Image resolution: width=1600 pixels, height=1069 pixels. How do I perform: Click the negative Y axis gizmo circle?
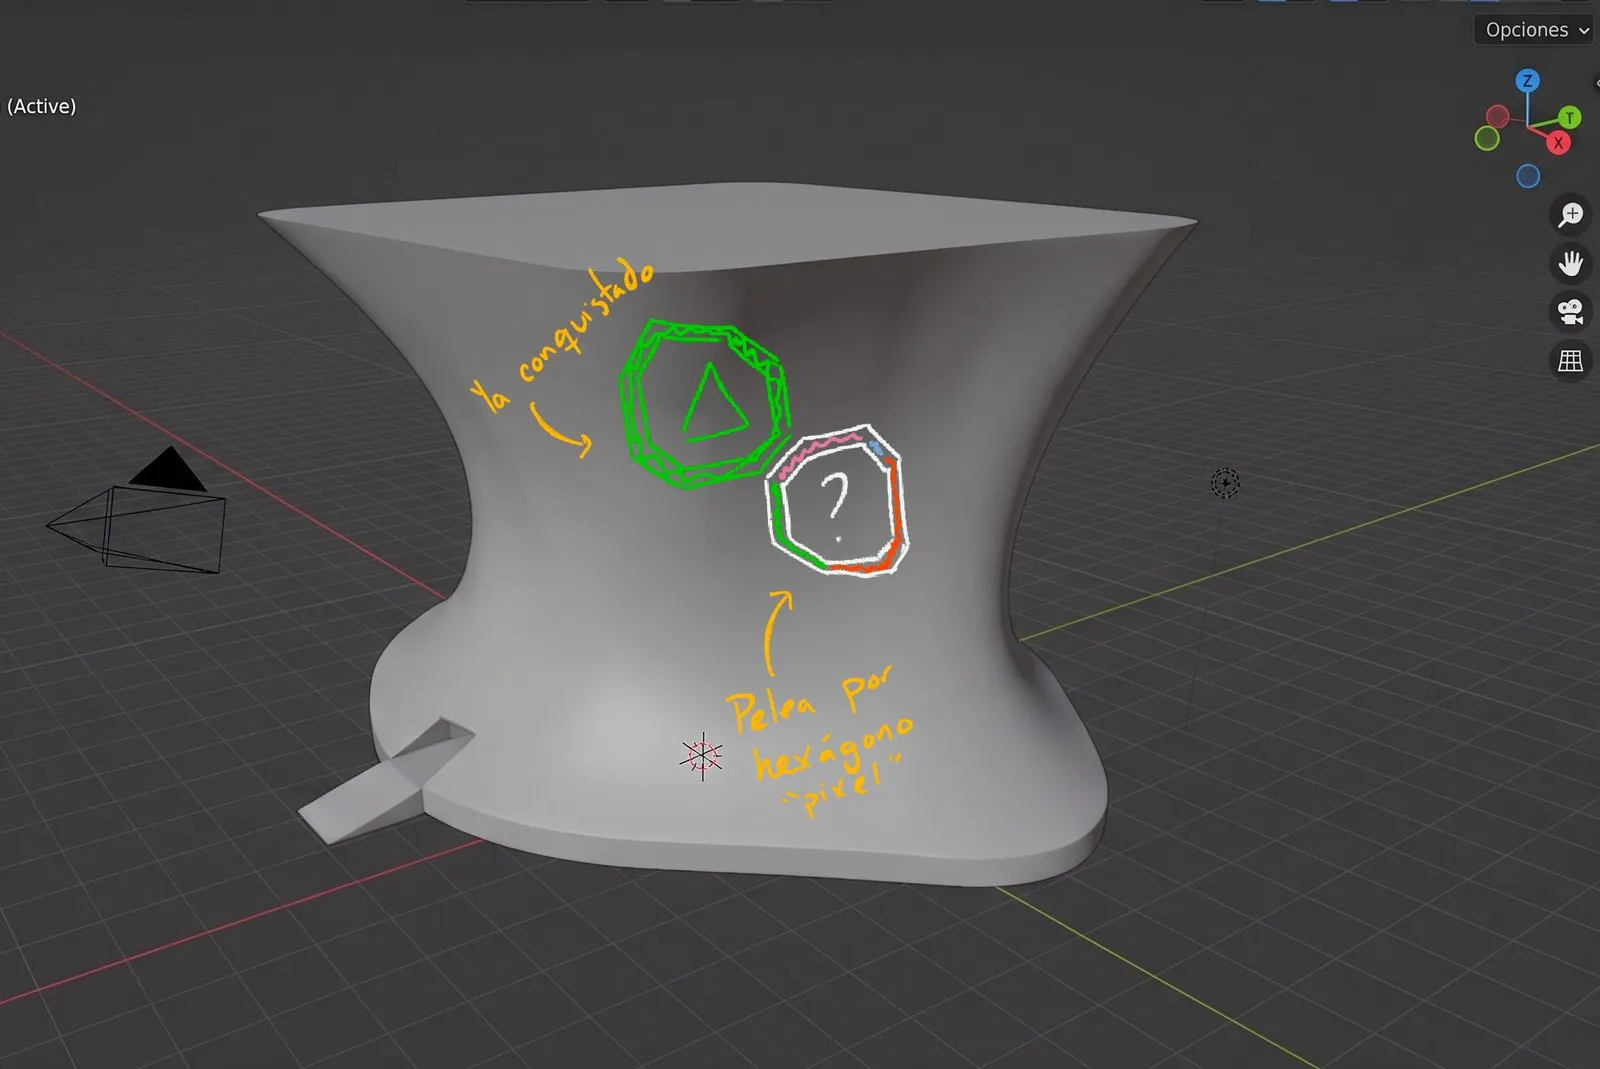pos(1487,139)
